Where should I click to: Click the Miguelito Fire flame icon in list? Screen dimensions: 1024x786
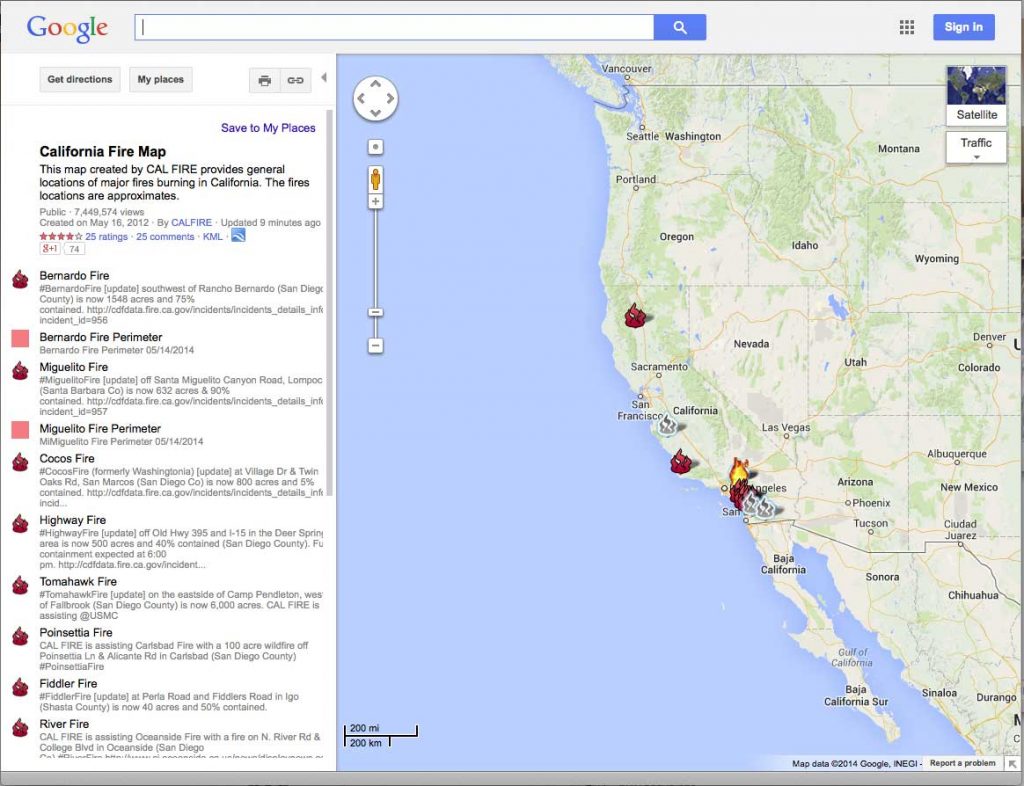pyautogui.click(x=20, y=371)
